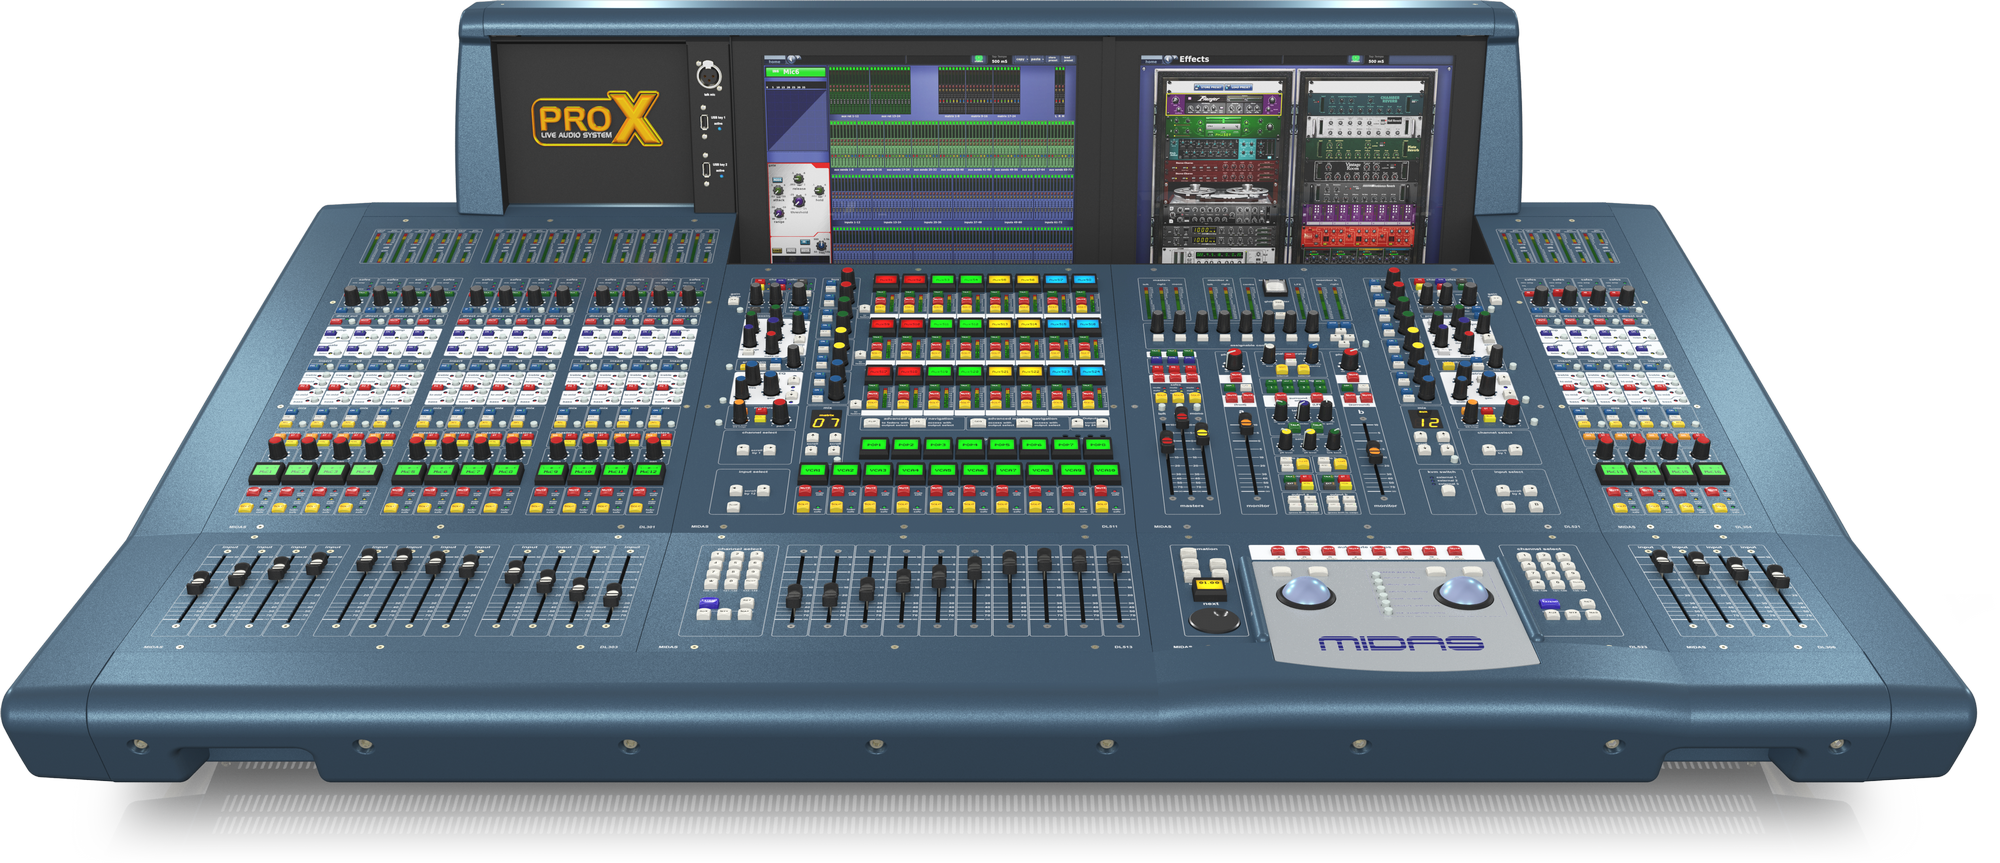The image size is (2000, 863).
Task: Tap the Mic6 channel name field
Action: 795,72
